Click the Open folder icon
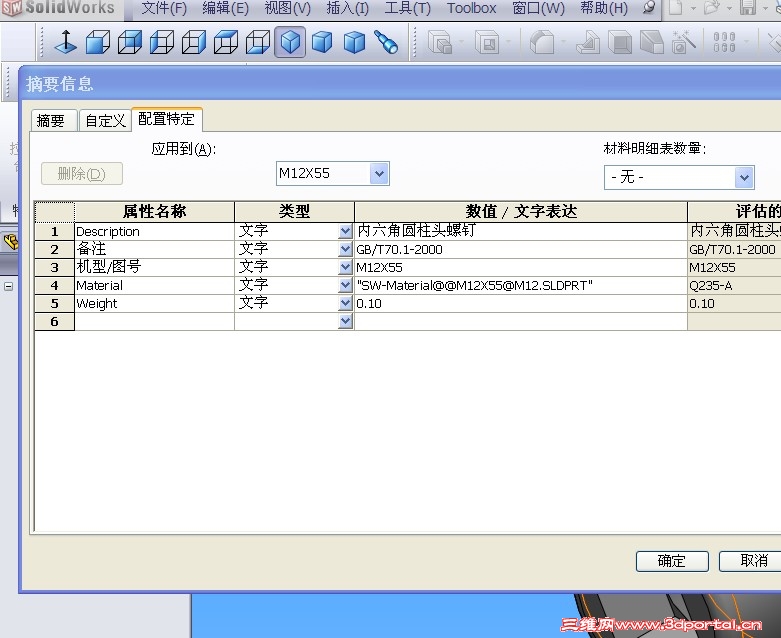 click(712, 7)
